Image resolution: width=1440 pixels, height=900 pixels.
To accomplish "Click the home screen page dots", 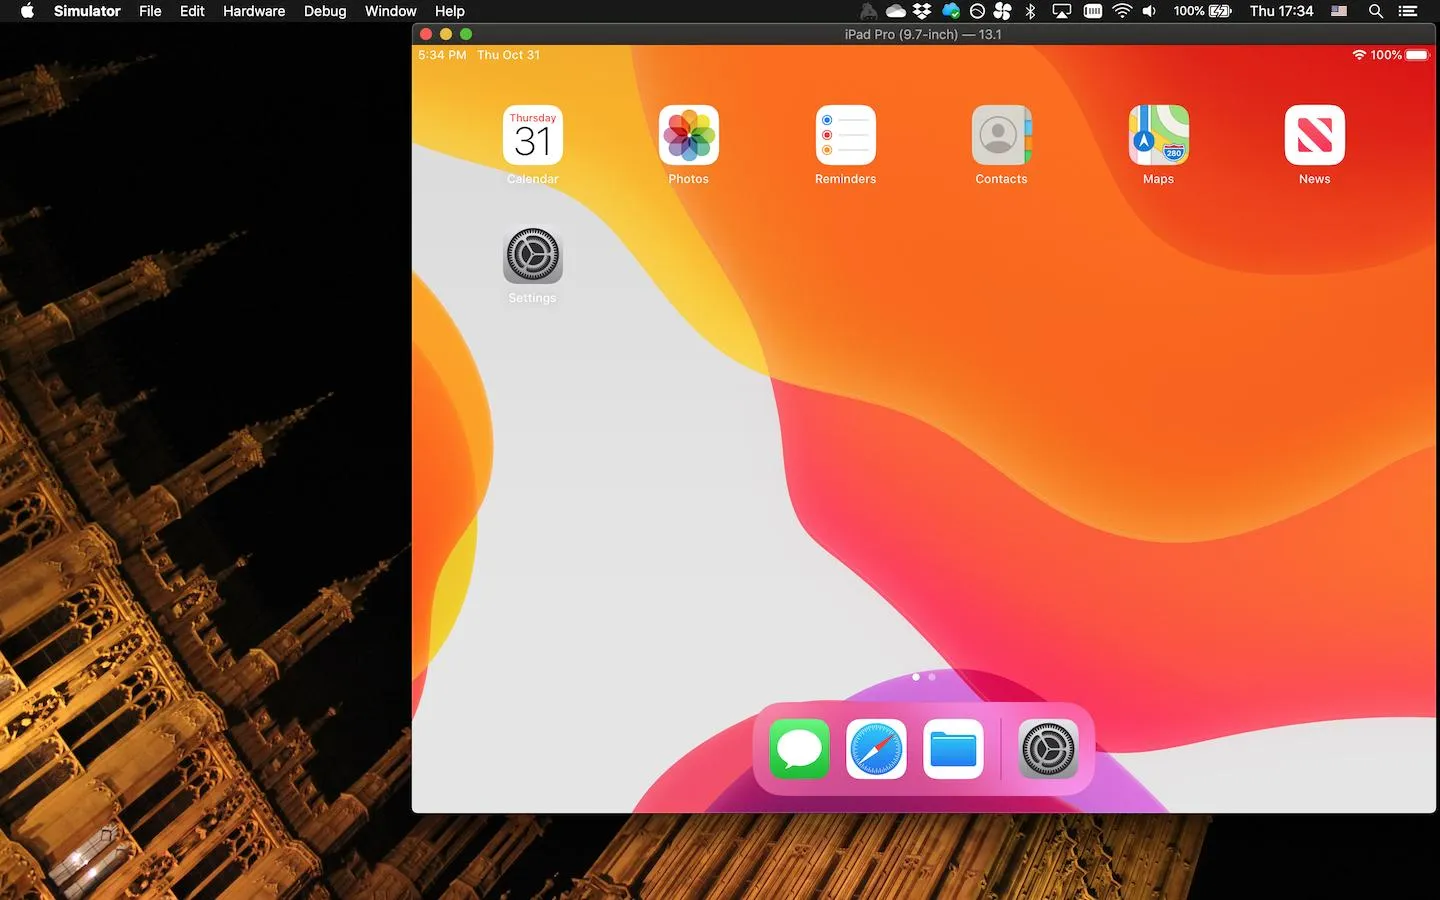I will coord(924,677).
